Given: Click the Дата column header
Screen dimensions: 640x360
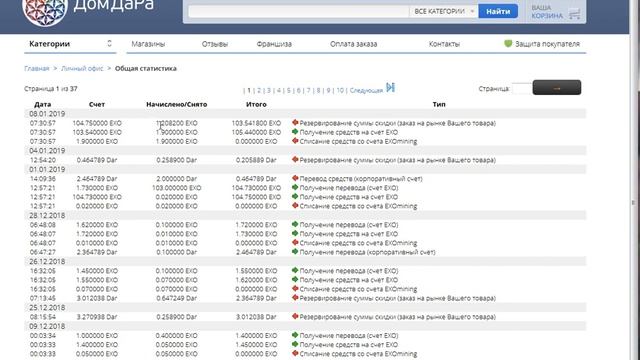Looking at the screenshot, I should tap(42, 104).
